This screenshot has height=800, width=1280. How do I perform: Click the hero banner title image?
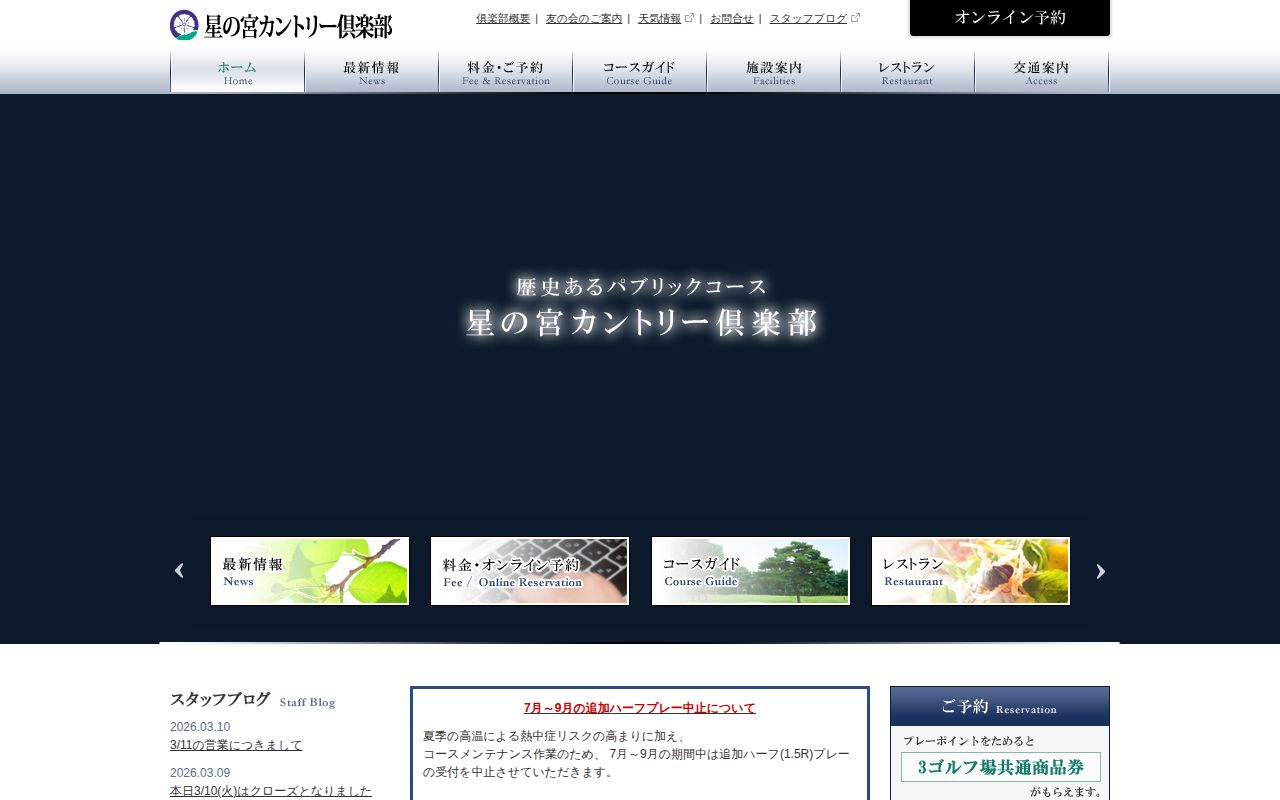pyautogui.click(x=642, y=308)
